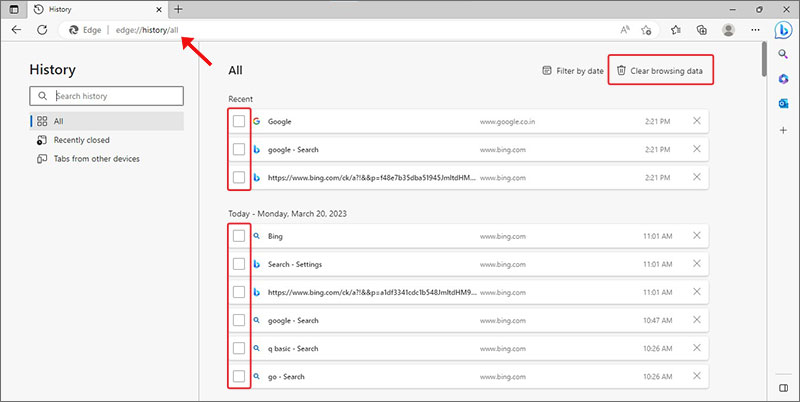The image size is (800, 402).
Task: Refresh the History page
Action: 42,30
